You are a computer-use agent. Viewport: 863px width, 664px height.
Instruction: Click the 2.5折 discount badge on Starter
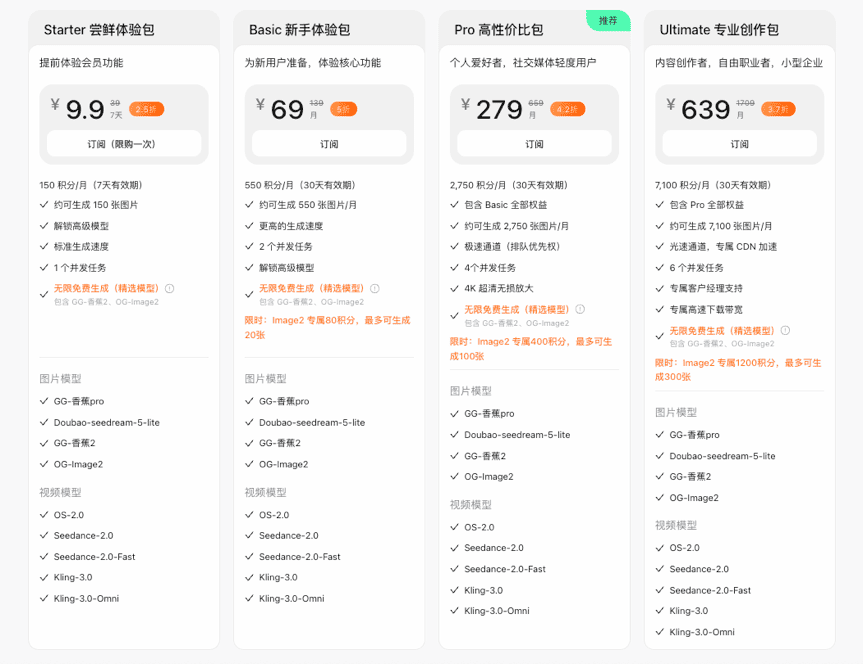146,109
